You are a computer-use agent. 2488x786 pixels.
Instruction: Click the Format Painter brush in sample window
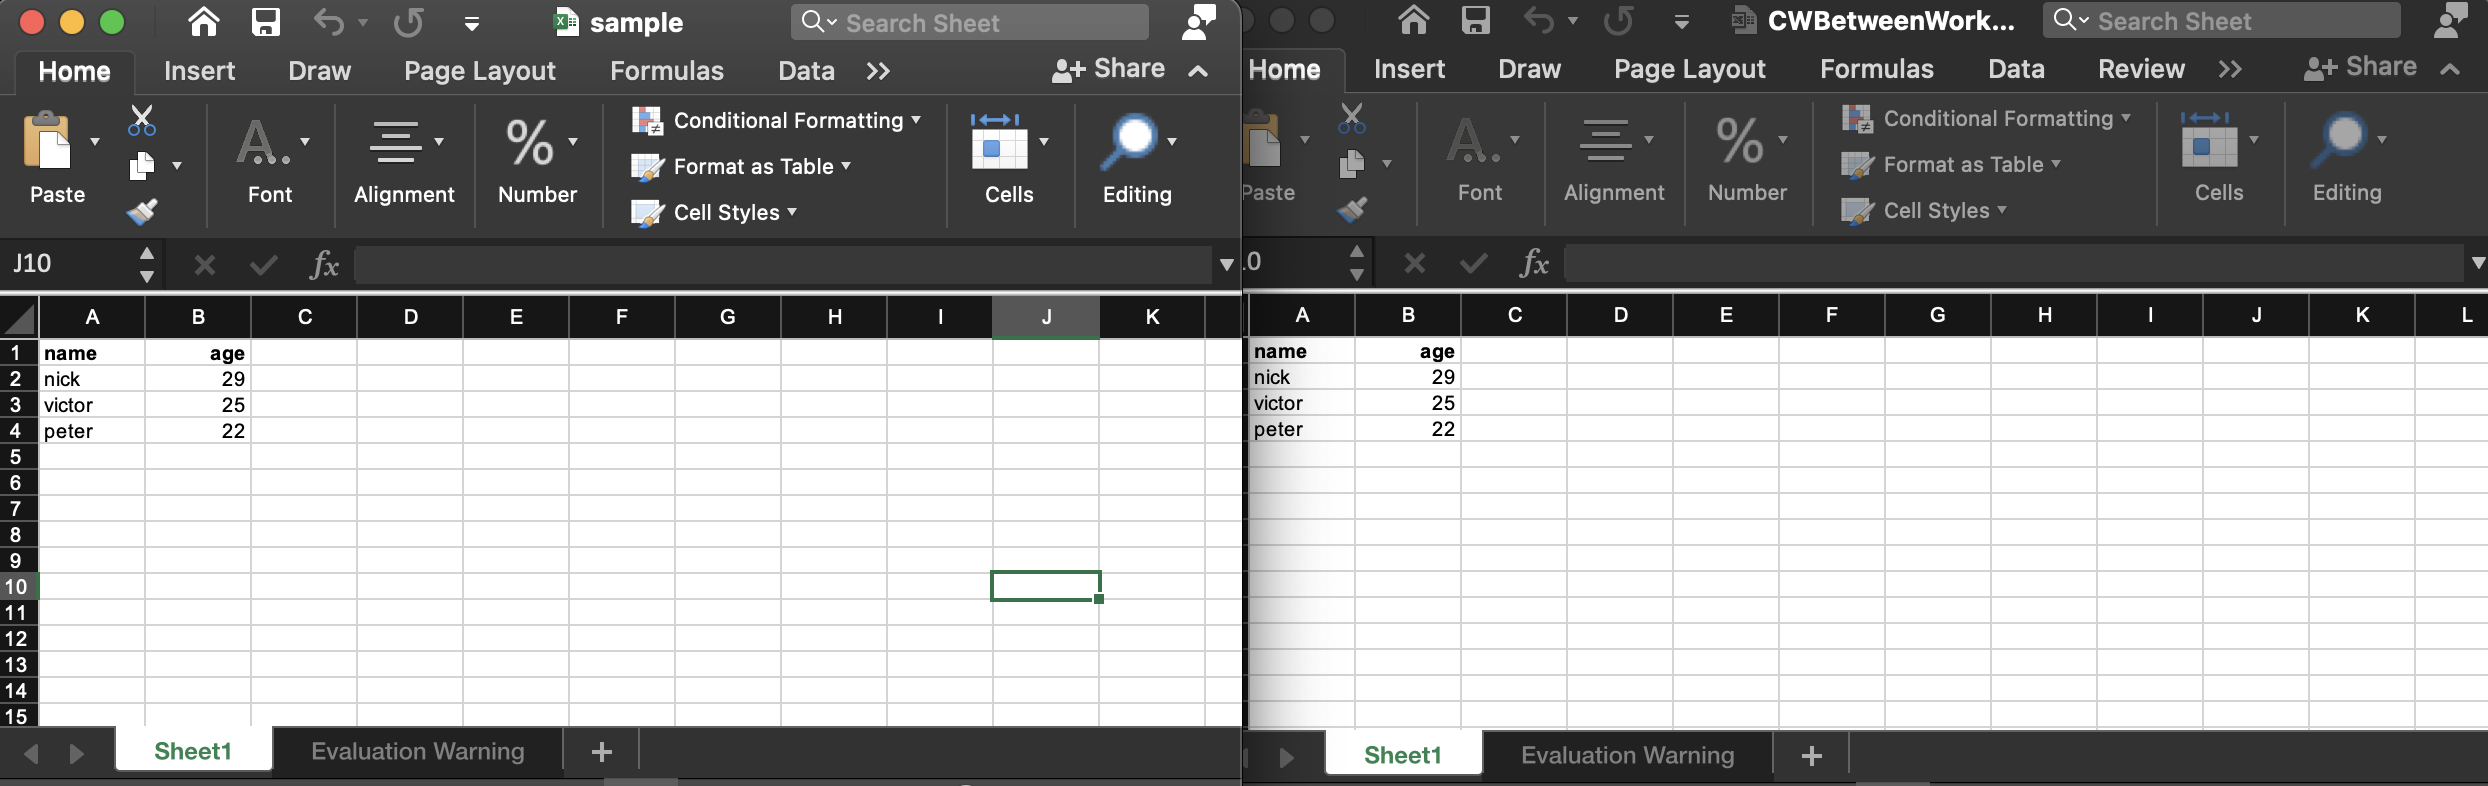coord(142,211)
